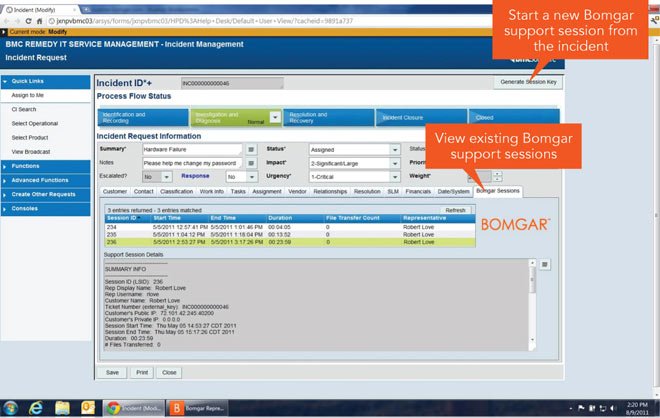Click the Windows Start button
The height and width of the screenshot is (418, 660).
click(x=11, y=407)
